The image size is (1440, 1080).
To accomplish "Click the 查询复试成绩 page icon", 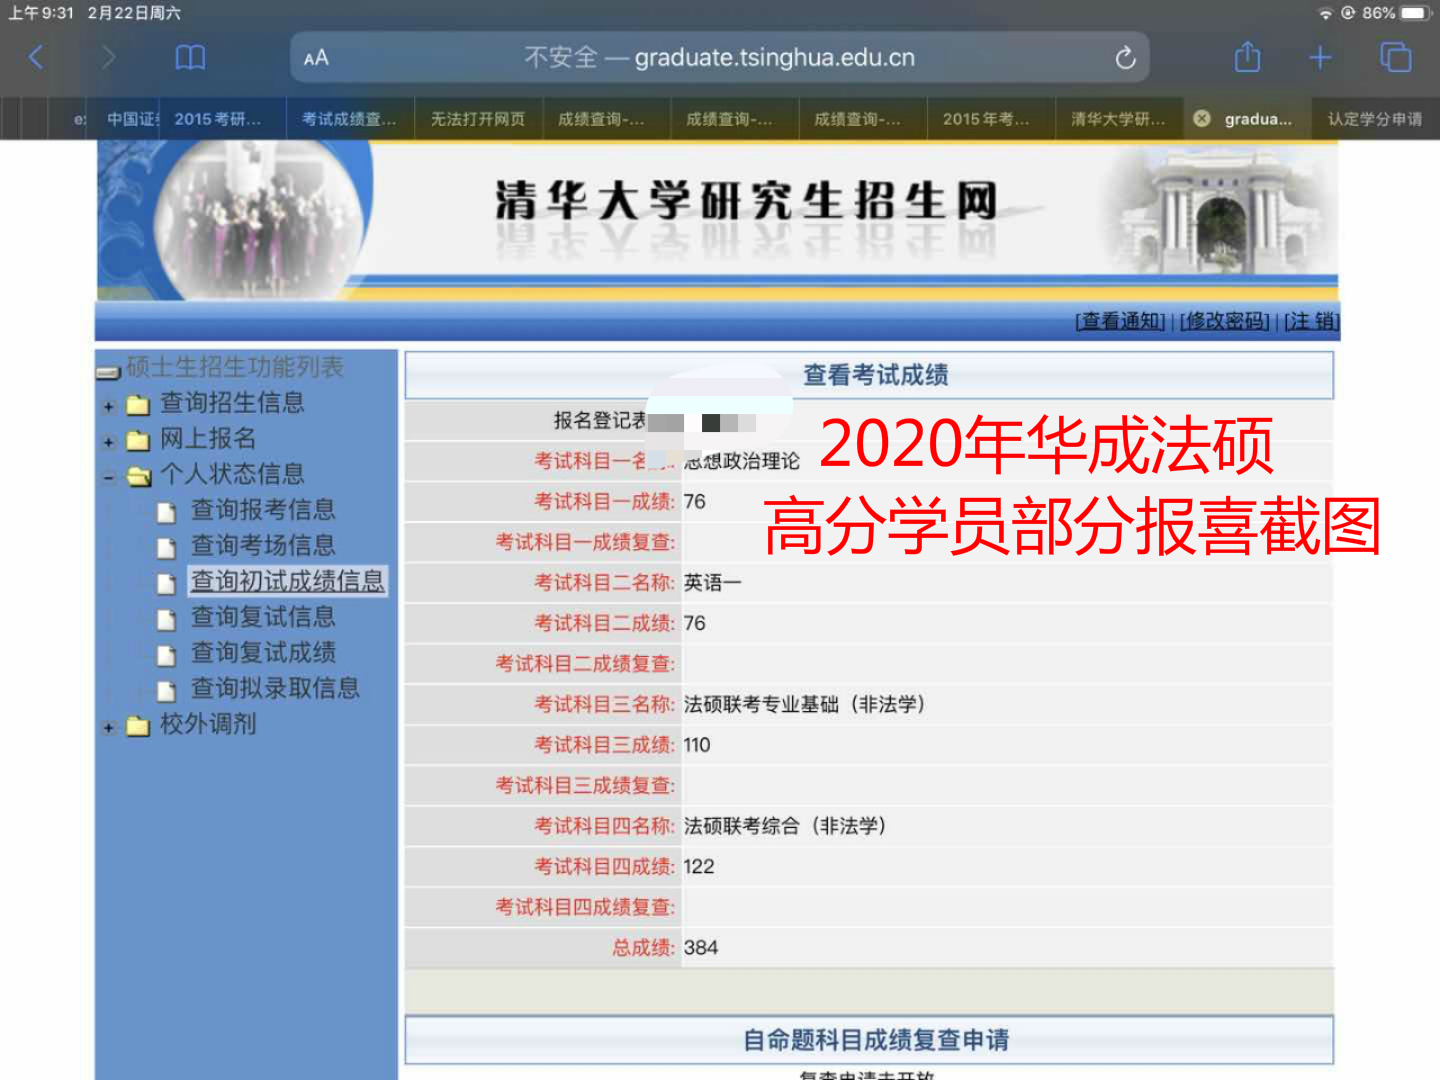I will pyautogui.click(x=167, y=655).
